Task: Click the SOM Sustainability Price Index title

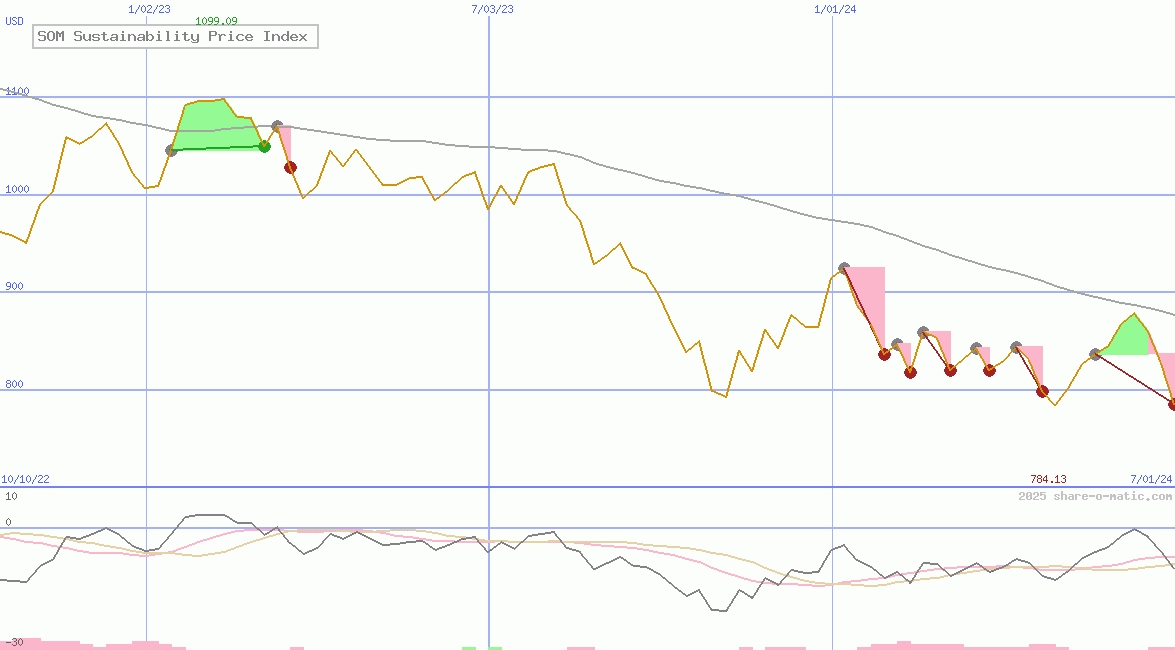Action: click(x=172, y=37)
